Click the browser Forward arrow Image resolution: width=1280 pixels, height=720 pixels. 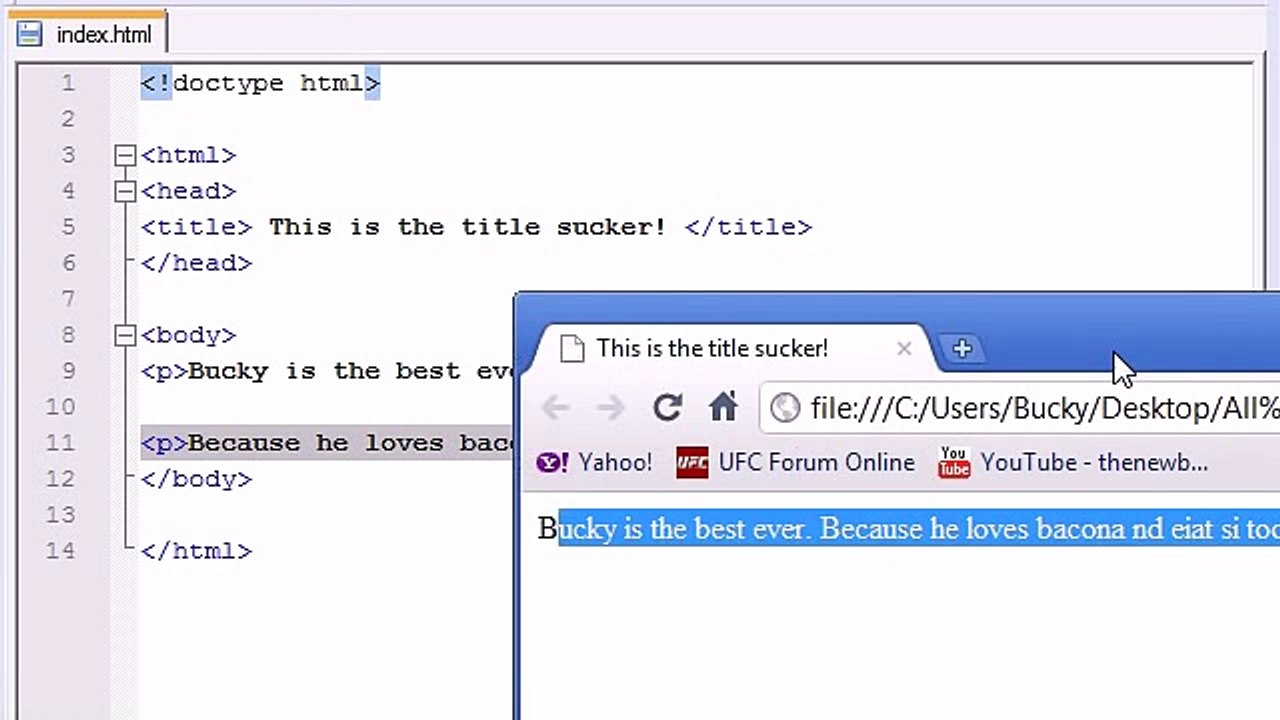click(x=610, y=408)
